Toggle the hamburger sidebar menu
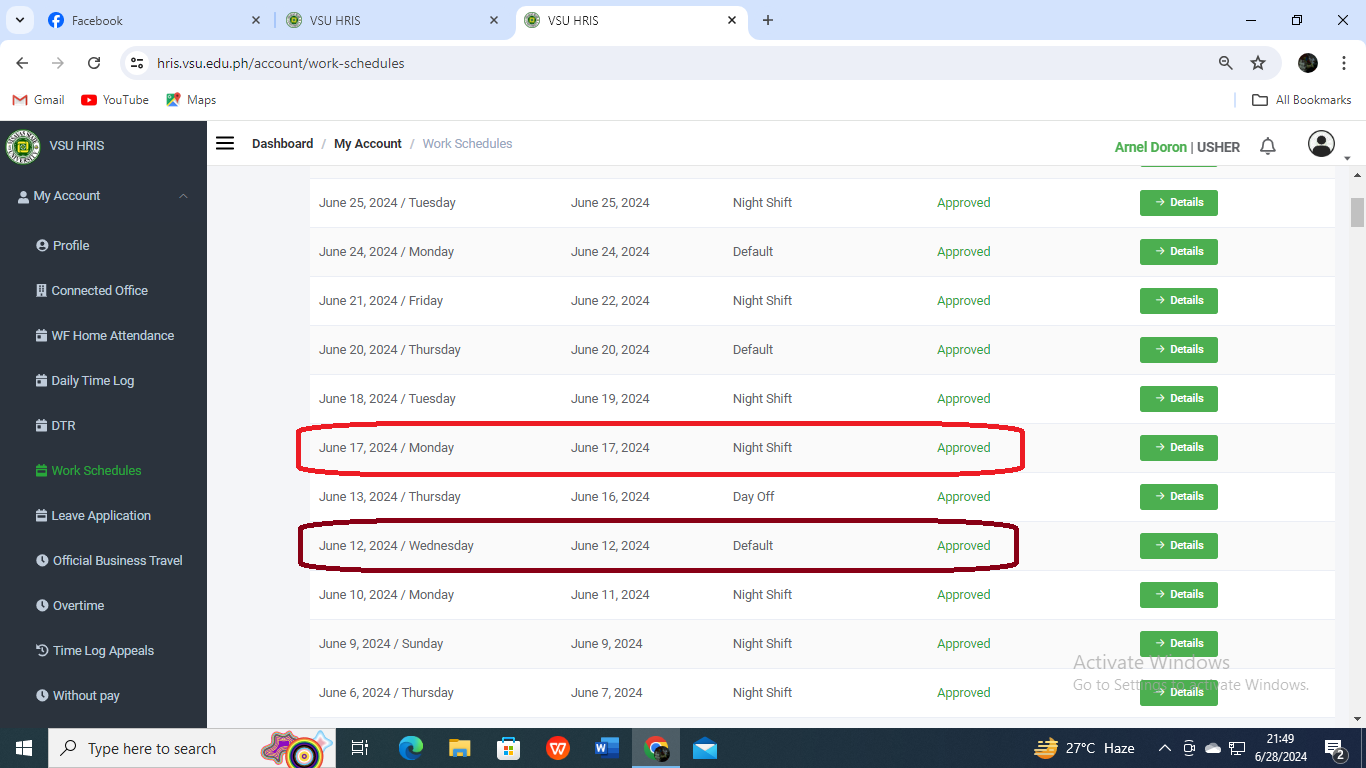The image size is (1366, 768). (225, 143)
